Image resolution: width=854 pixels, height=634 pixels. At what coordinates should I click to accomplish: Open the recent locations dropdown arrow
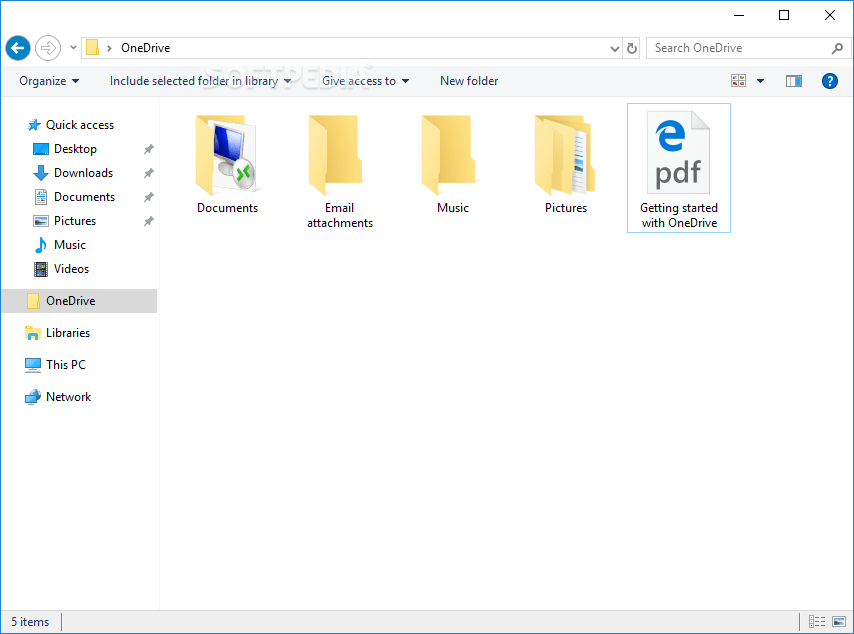[x=73, y=48]
